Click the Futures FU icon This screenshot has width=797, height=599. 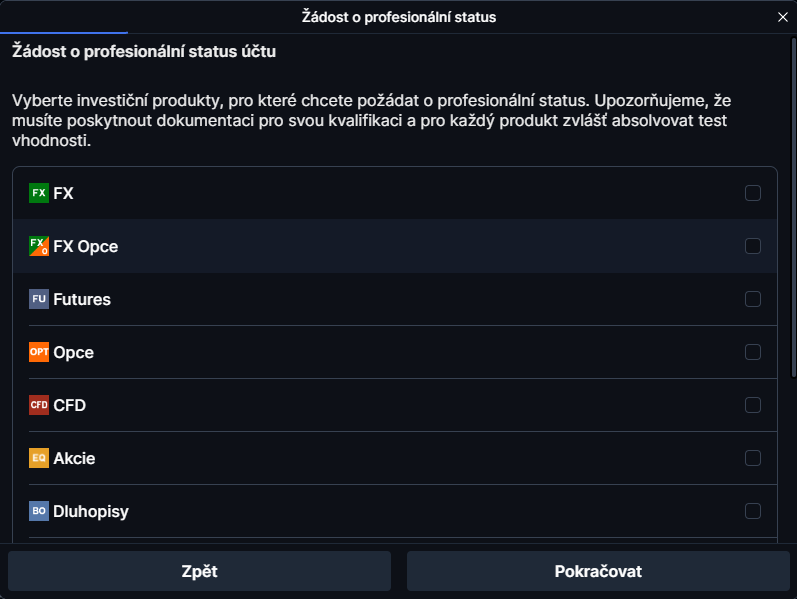(39, 299)
